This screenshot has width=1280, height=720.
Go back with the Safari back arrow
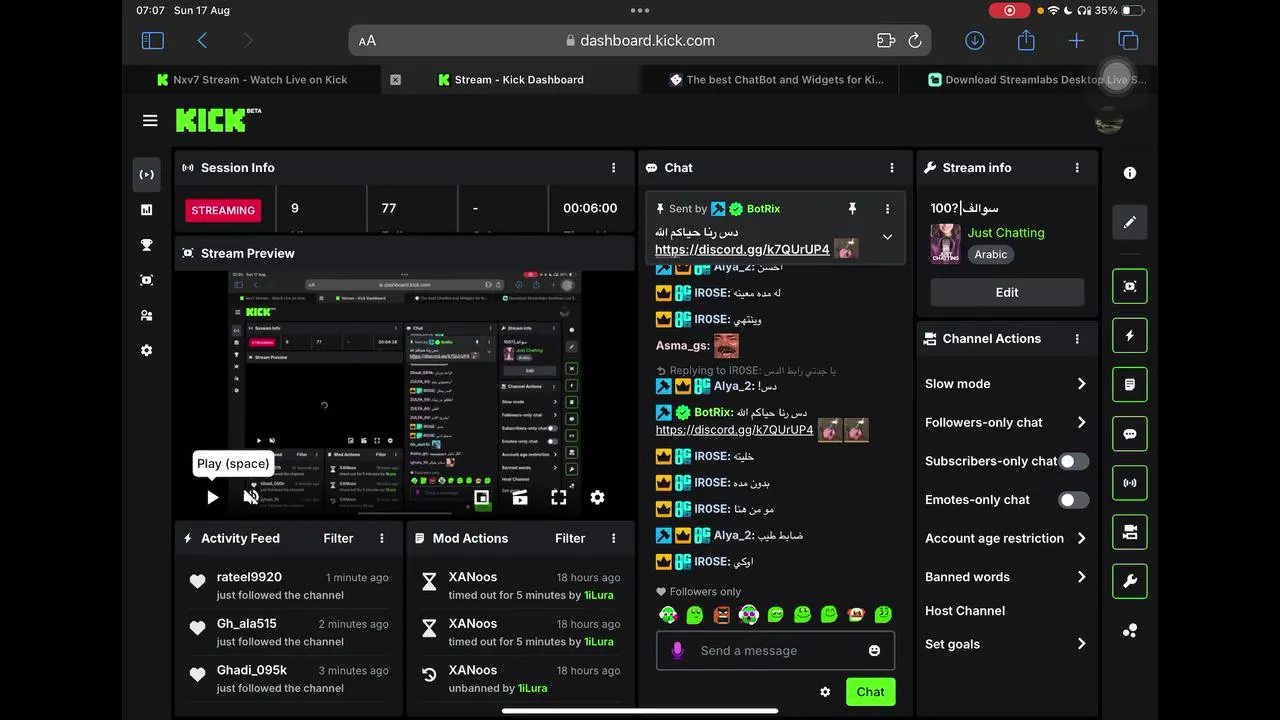click(202, 40)
